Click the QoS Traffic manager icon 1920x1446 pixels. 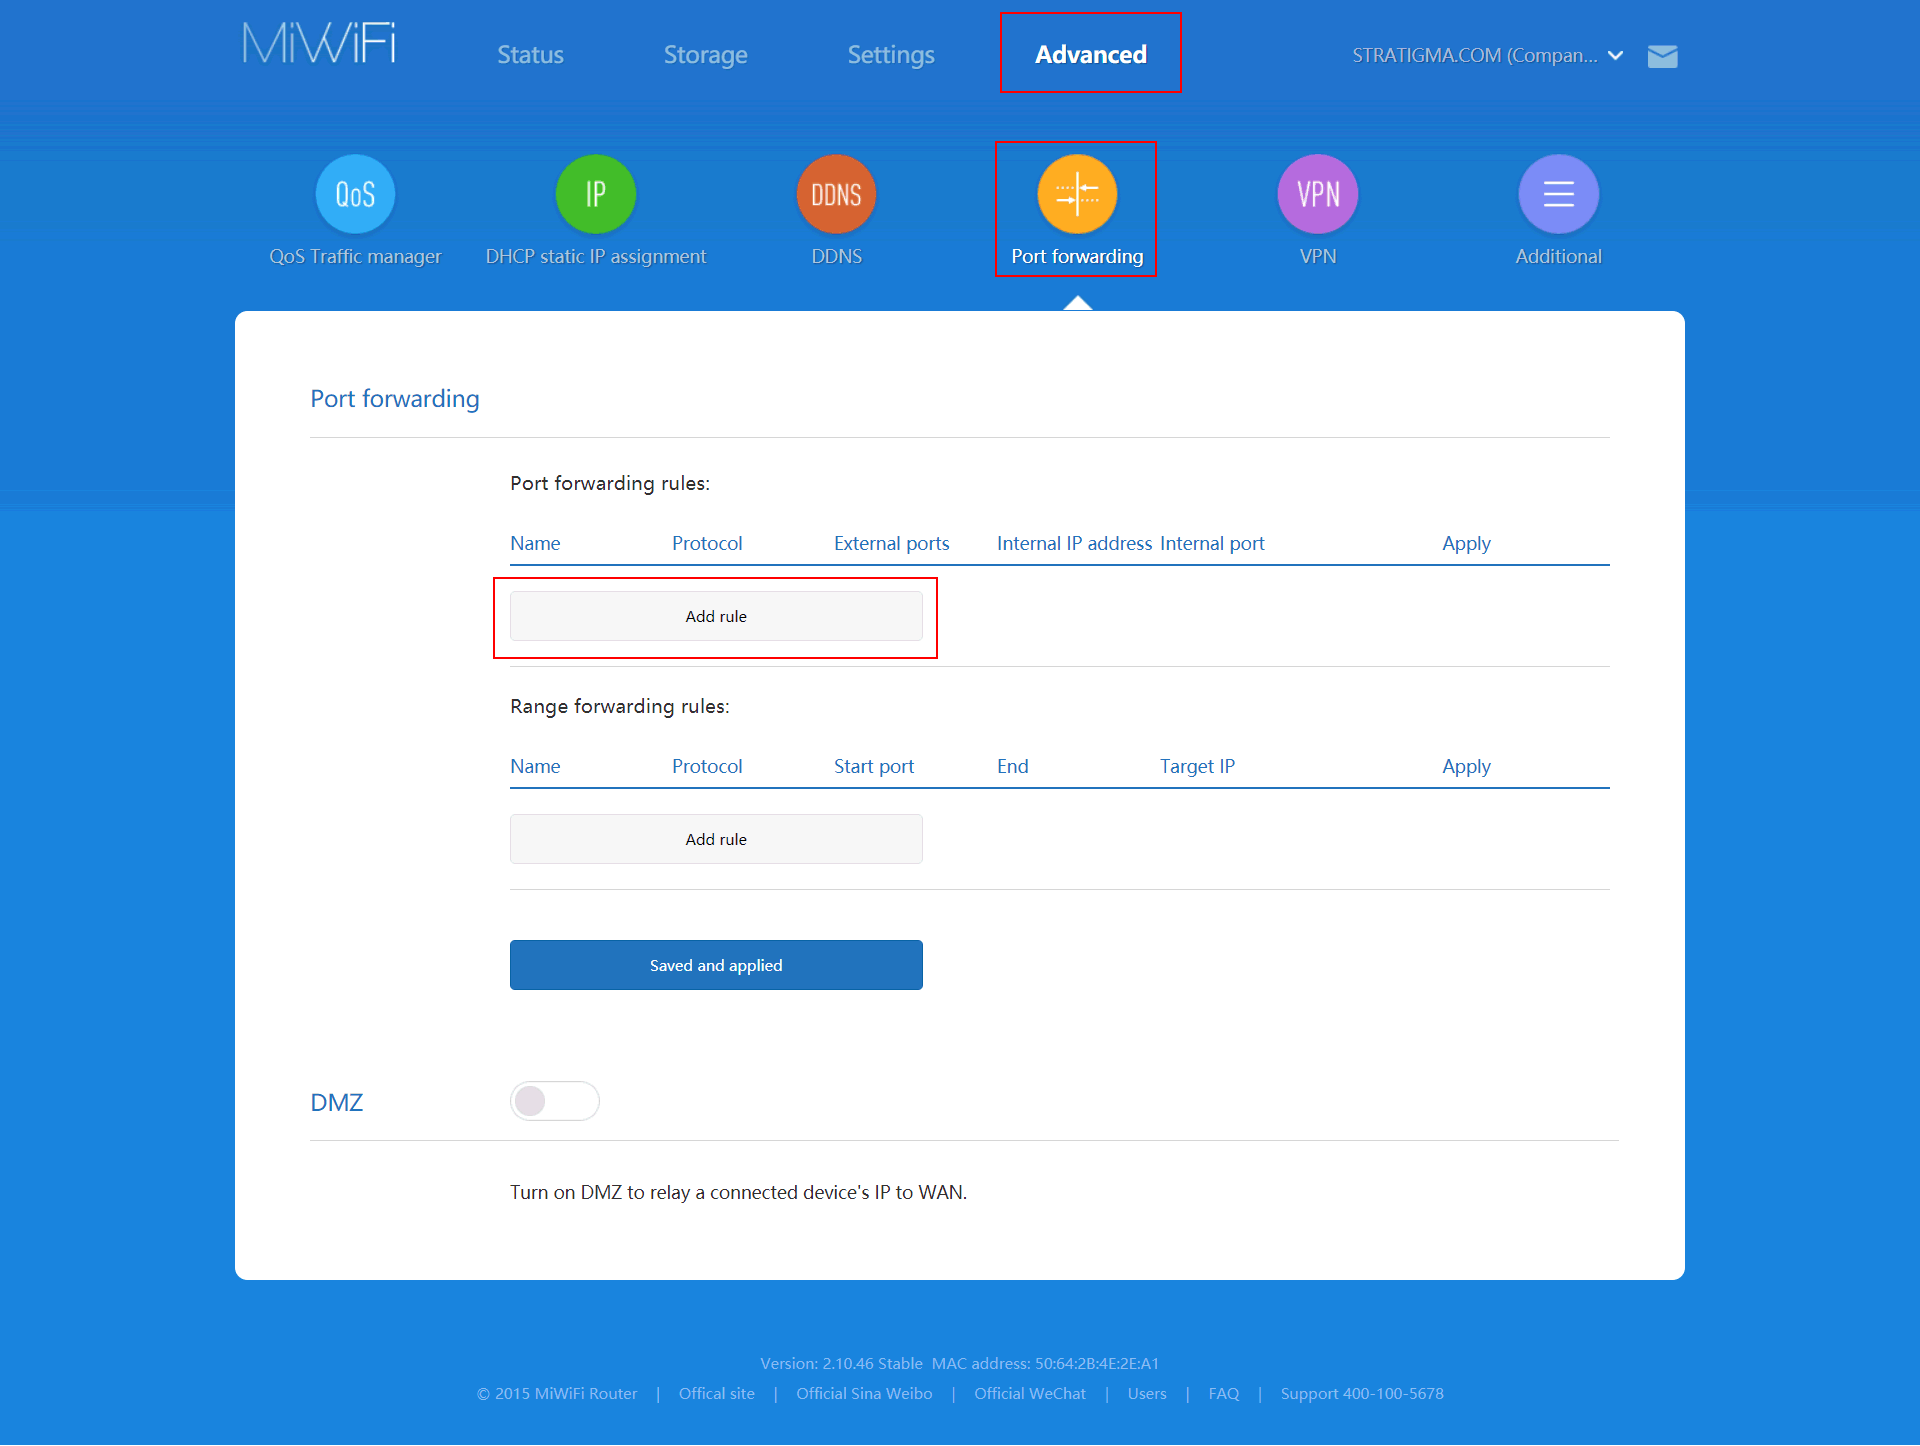pos(354,193)
